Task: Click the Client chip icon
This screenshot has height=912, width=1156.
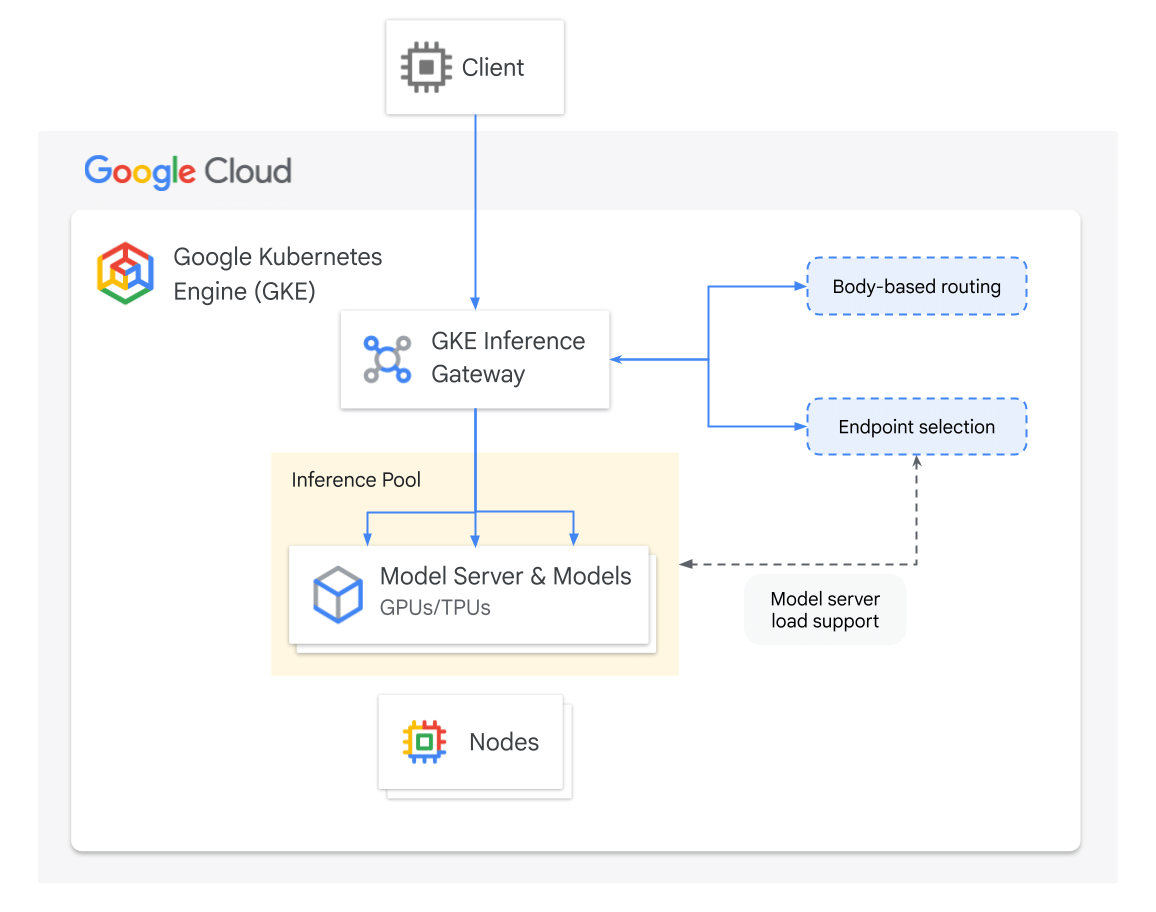Action: pos(426,67)
